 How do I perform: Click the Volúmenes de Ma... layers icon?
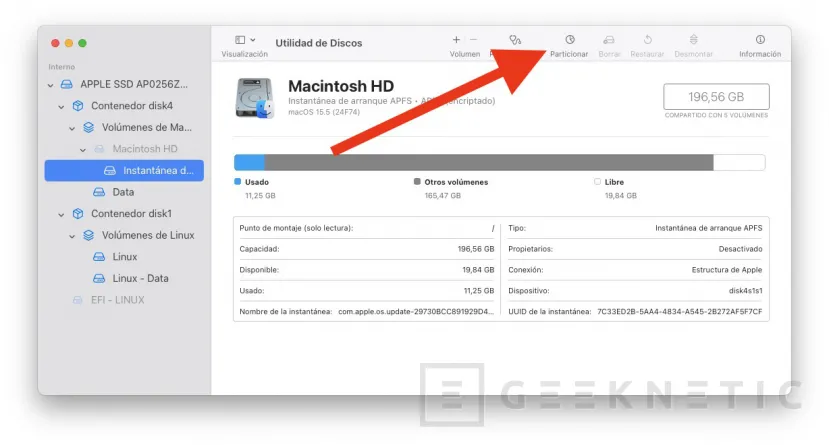pos(89,127)
